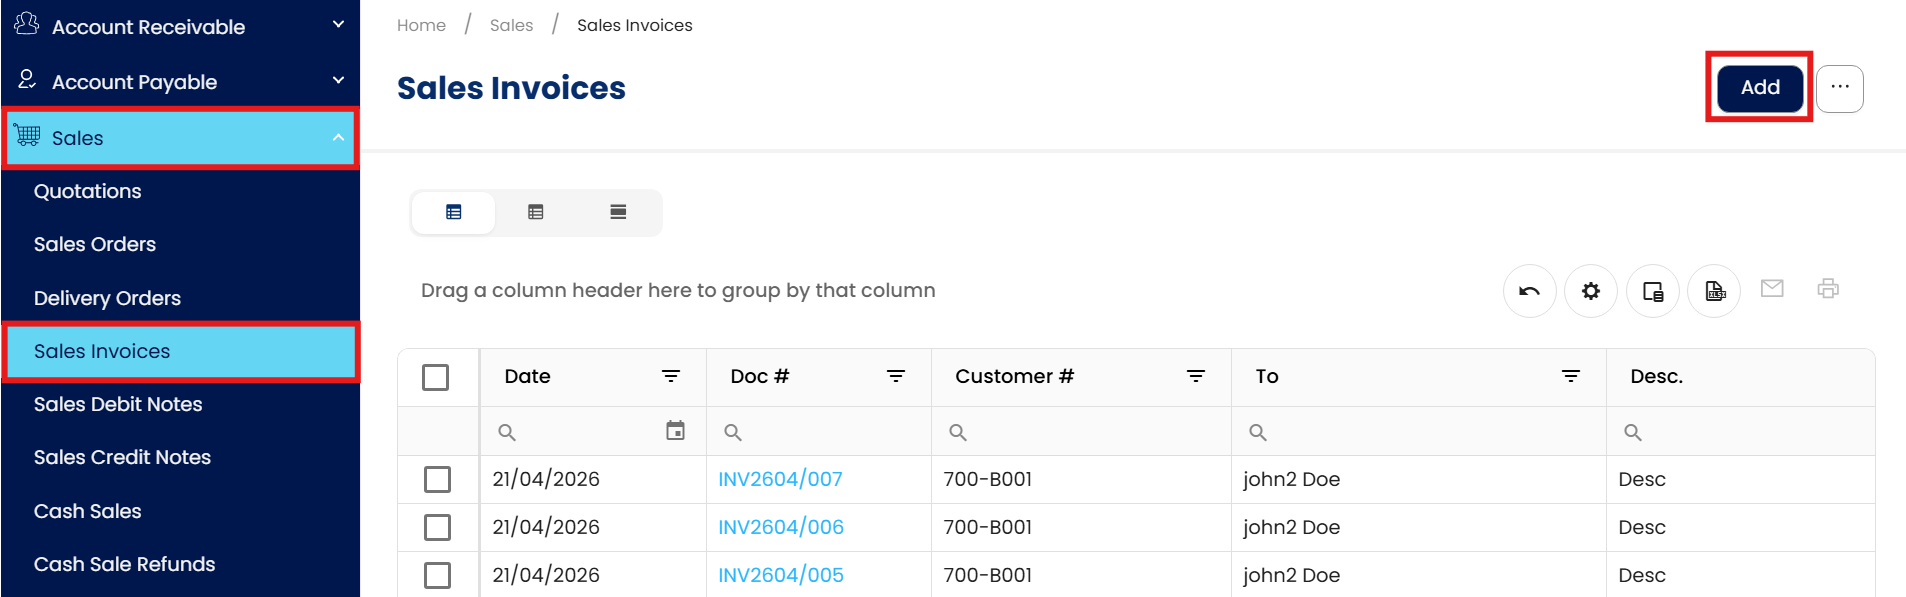Open grid settings gear icon
1906x597 pixels.
point(1590,291)
